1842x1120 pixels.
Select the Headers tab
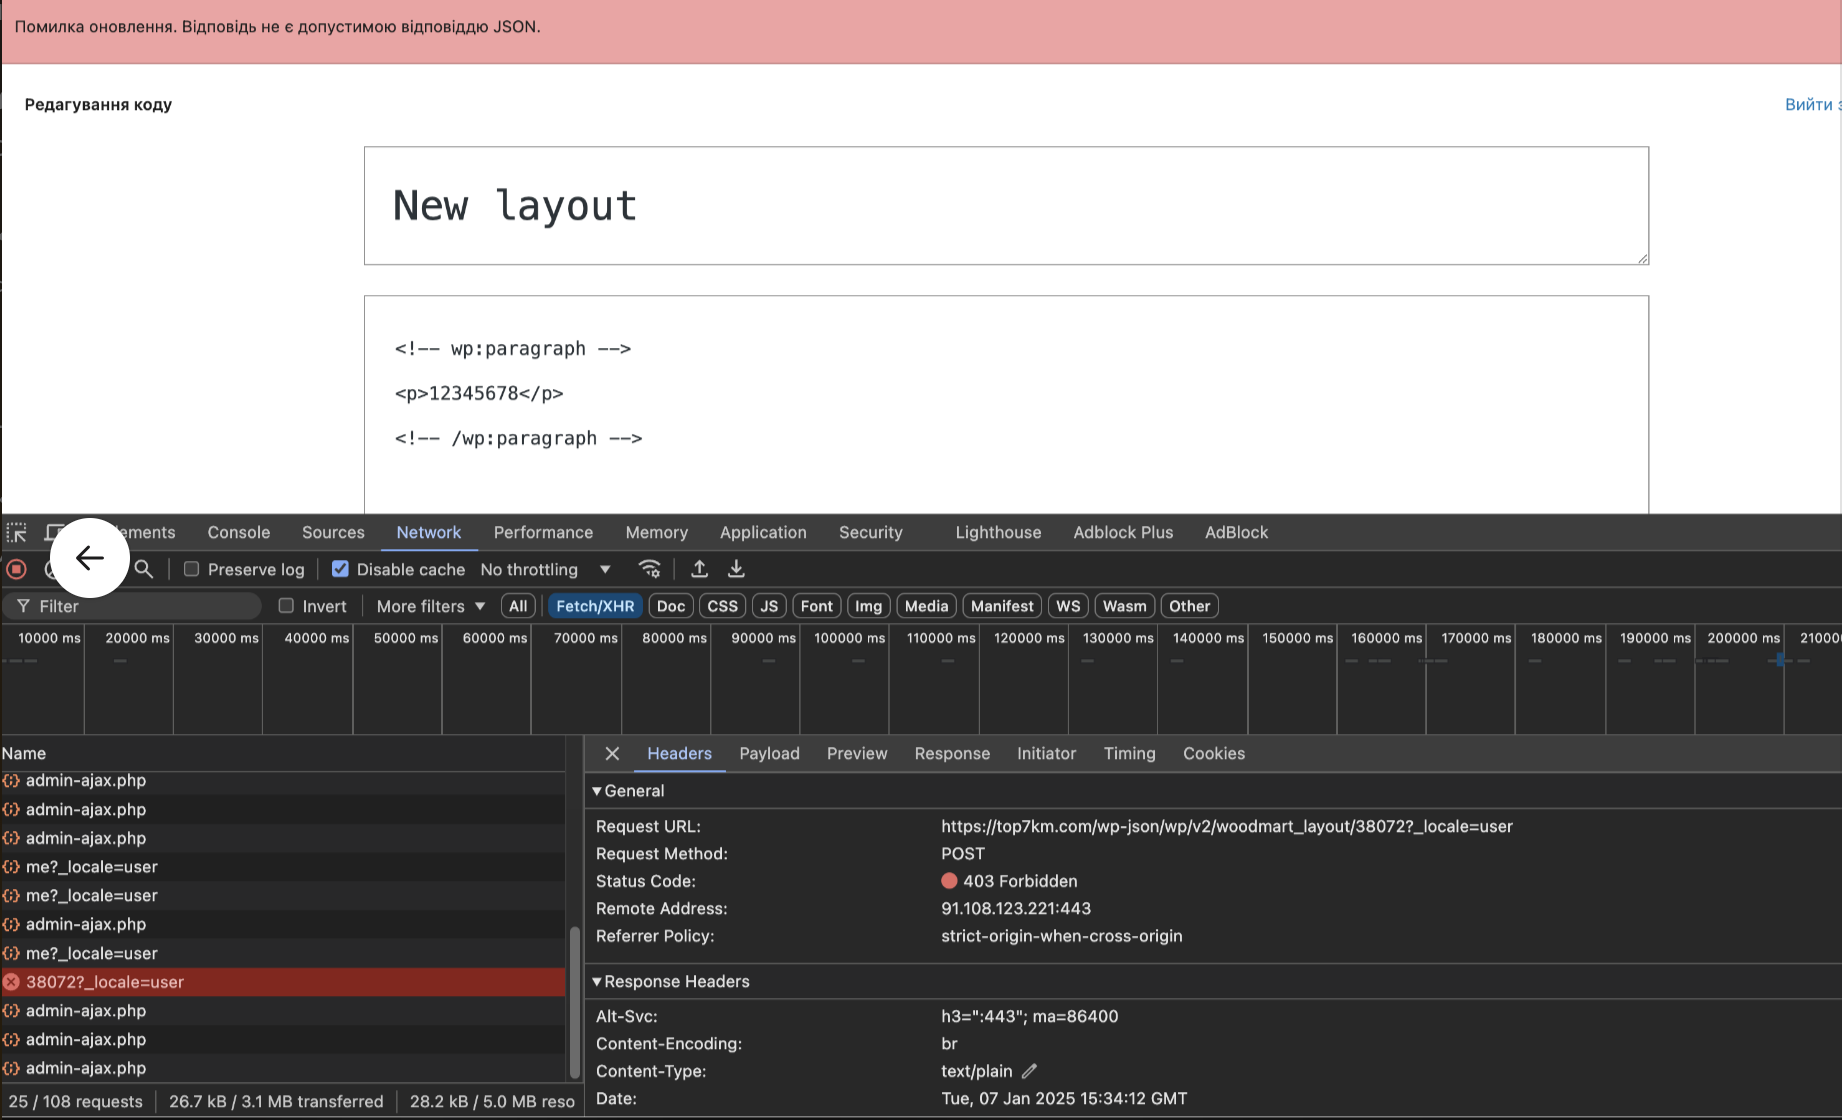tap(679, 754)
